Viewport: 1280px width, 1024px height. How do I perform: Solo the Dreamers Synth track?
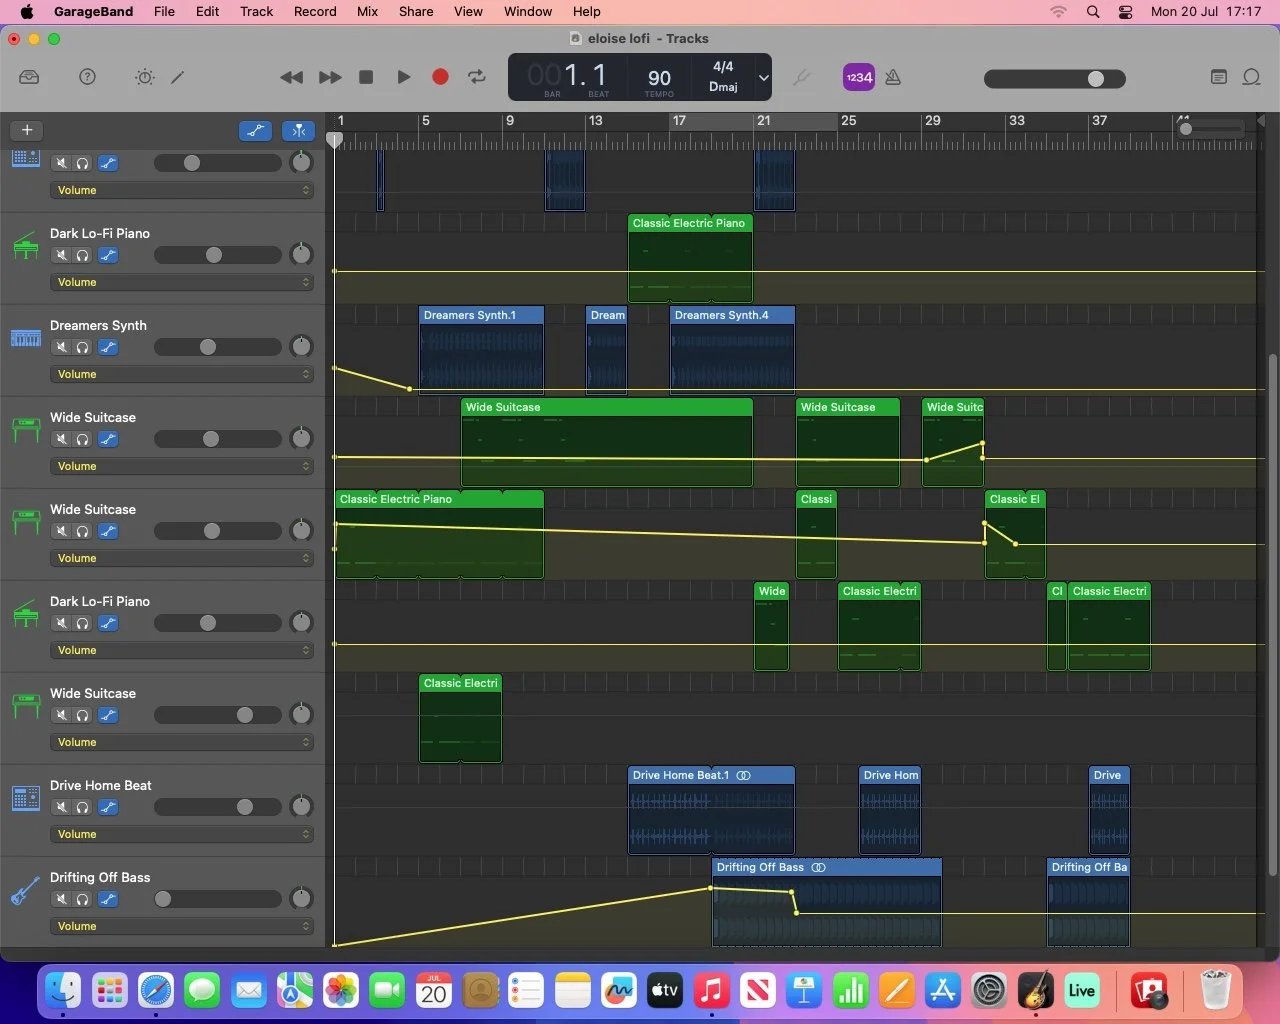point(82,347)
